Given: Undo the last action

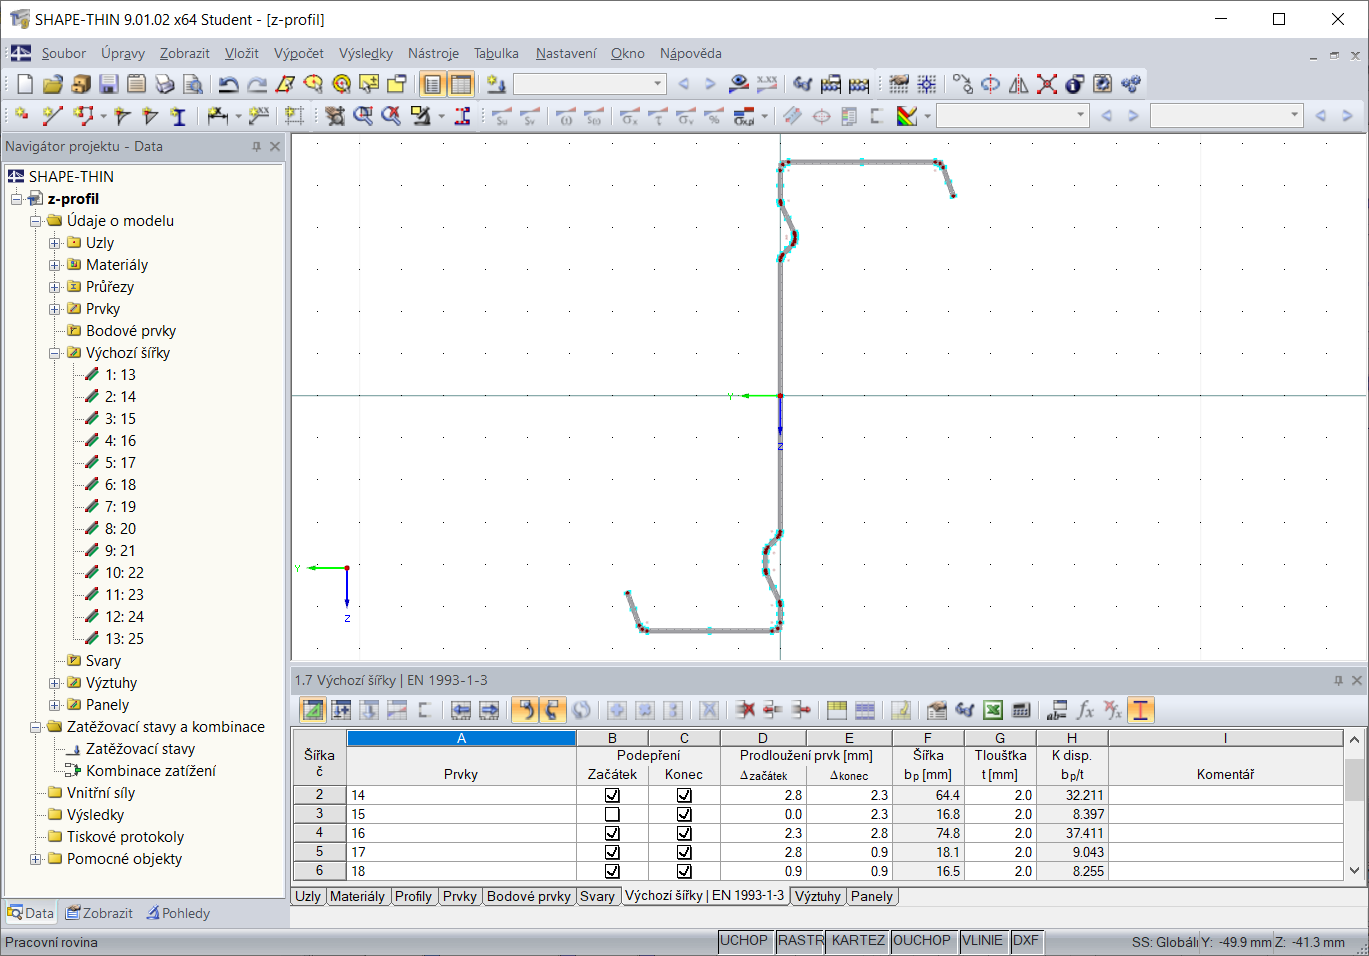Looking at the screenshot, I should pyautogui.click(x=228, y=84).
